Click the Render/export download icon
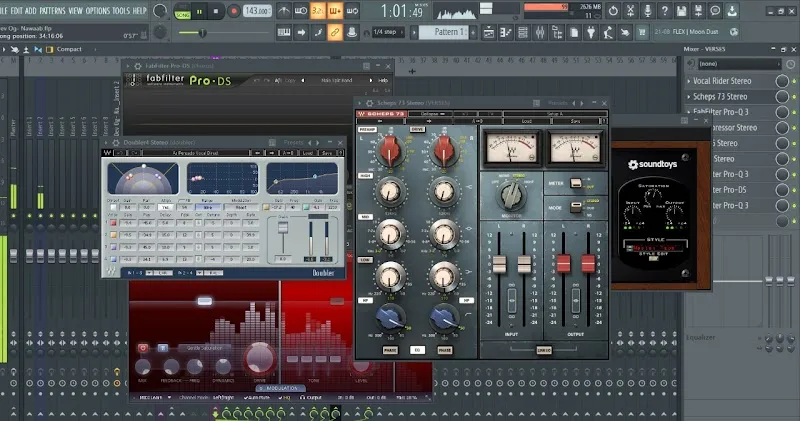Screen dimensions: 800x421 coord(732,11)
